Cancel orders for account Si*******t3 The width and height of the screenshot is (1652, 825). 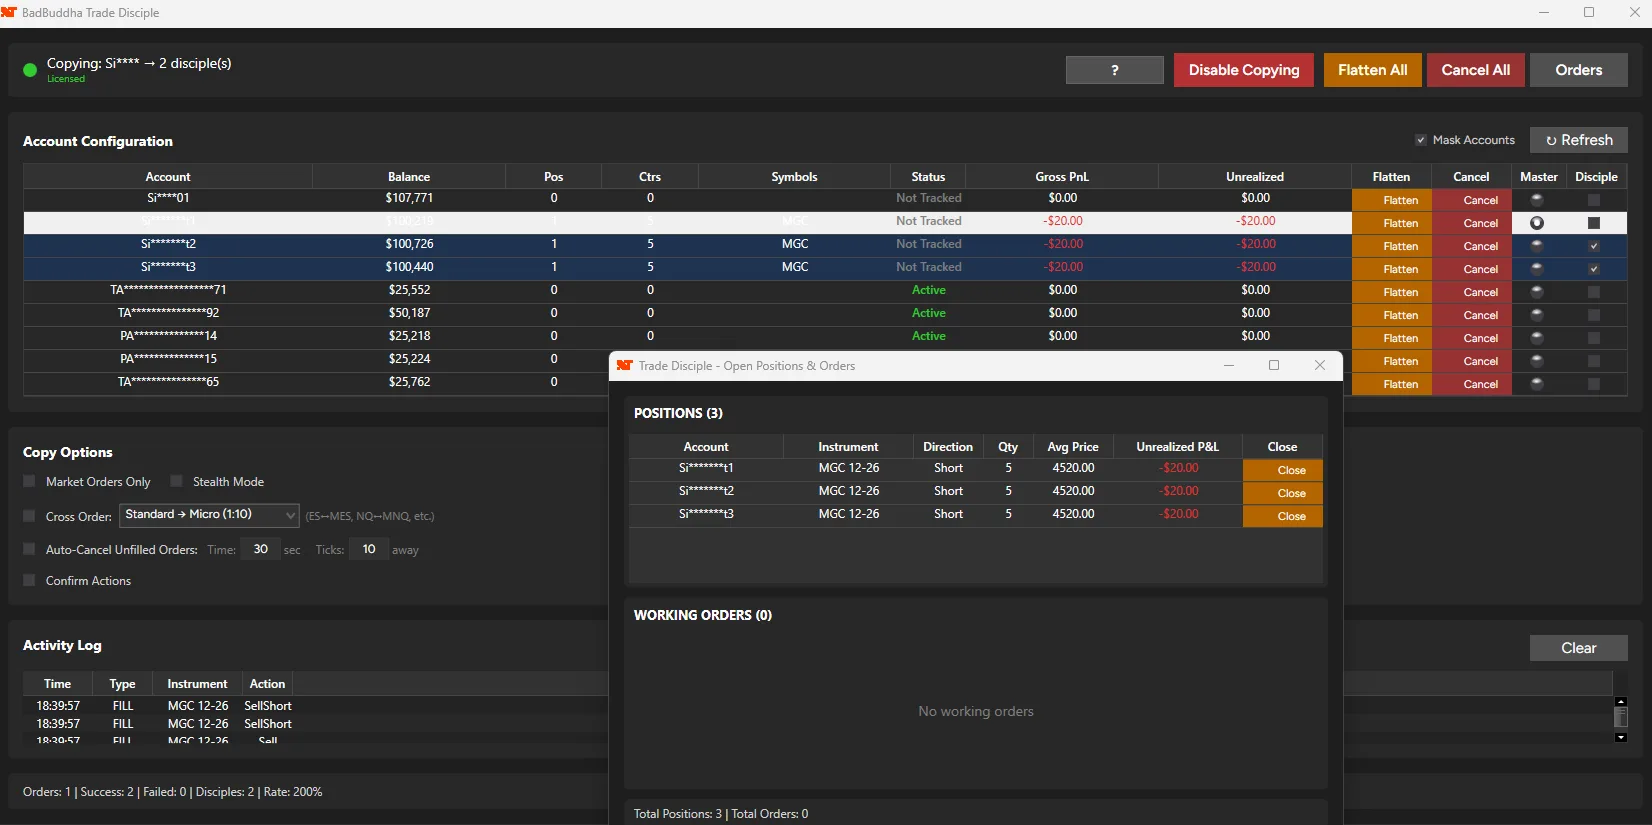point(1471,269)
